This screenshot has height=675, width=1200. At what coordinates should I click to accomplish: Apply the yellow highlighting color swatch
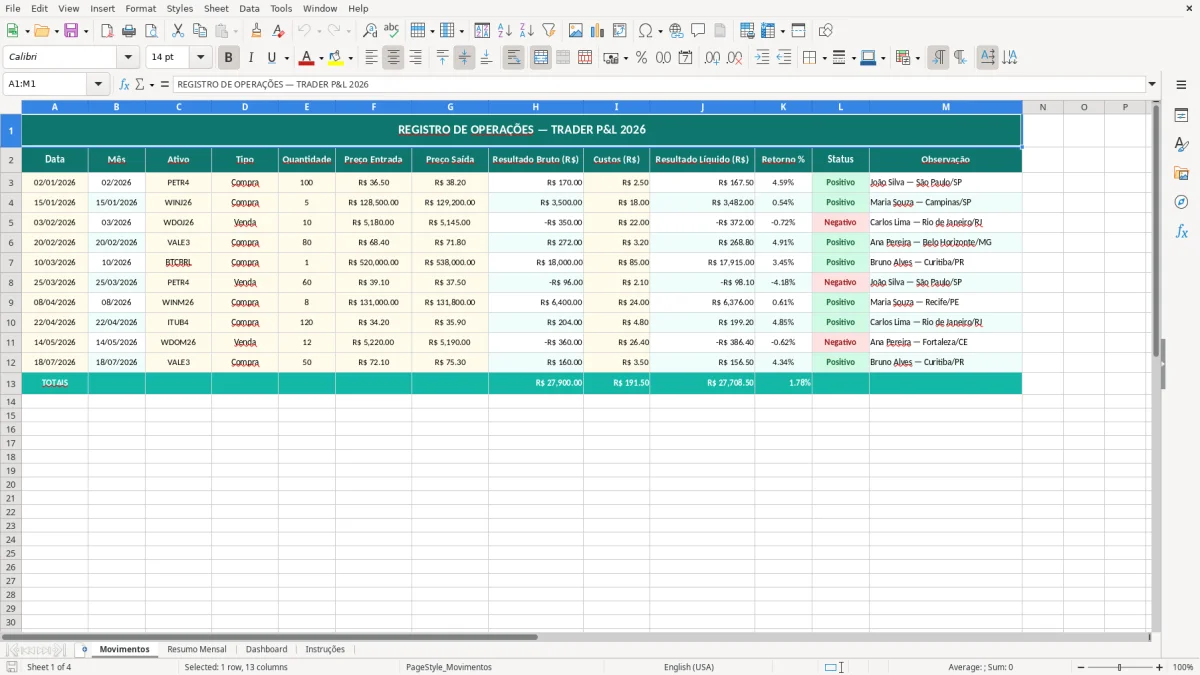click(336, 58)
